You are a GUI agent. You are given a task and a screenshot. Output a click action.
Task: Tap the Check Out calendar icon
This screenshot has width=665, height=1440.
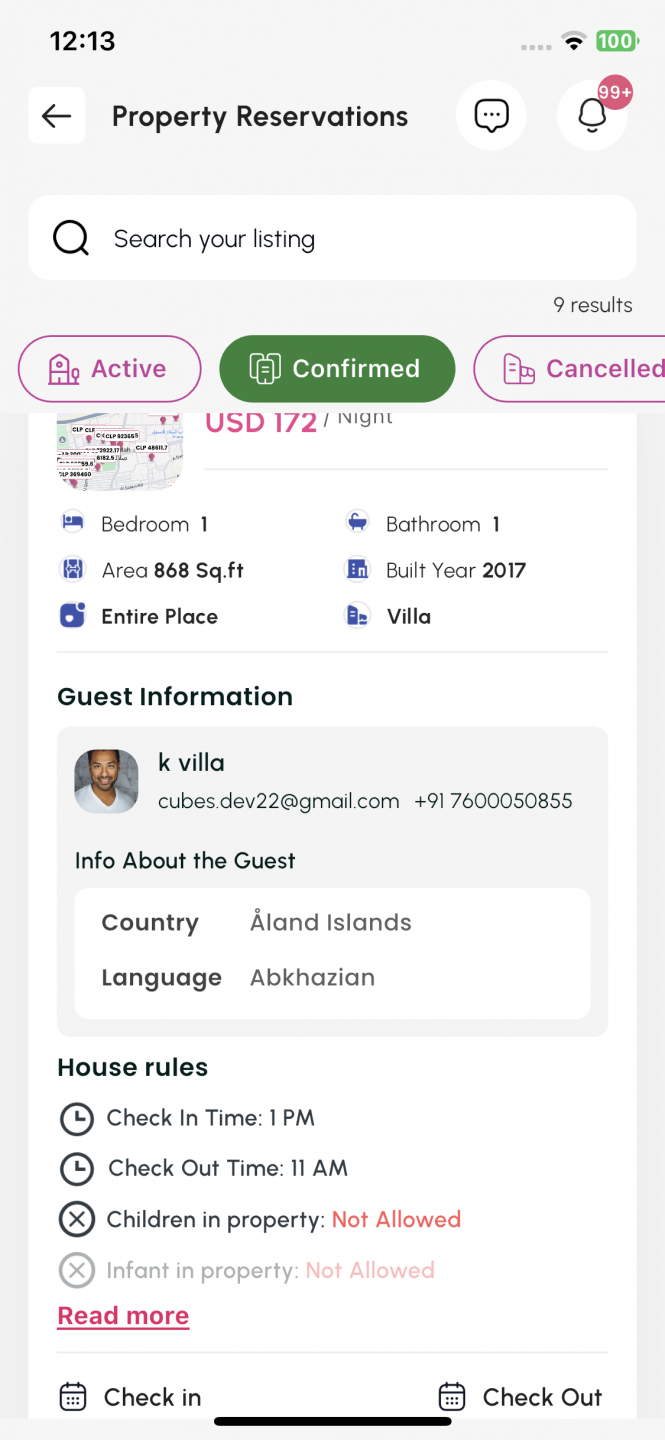pos(452,1396)
